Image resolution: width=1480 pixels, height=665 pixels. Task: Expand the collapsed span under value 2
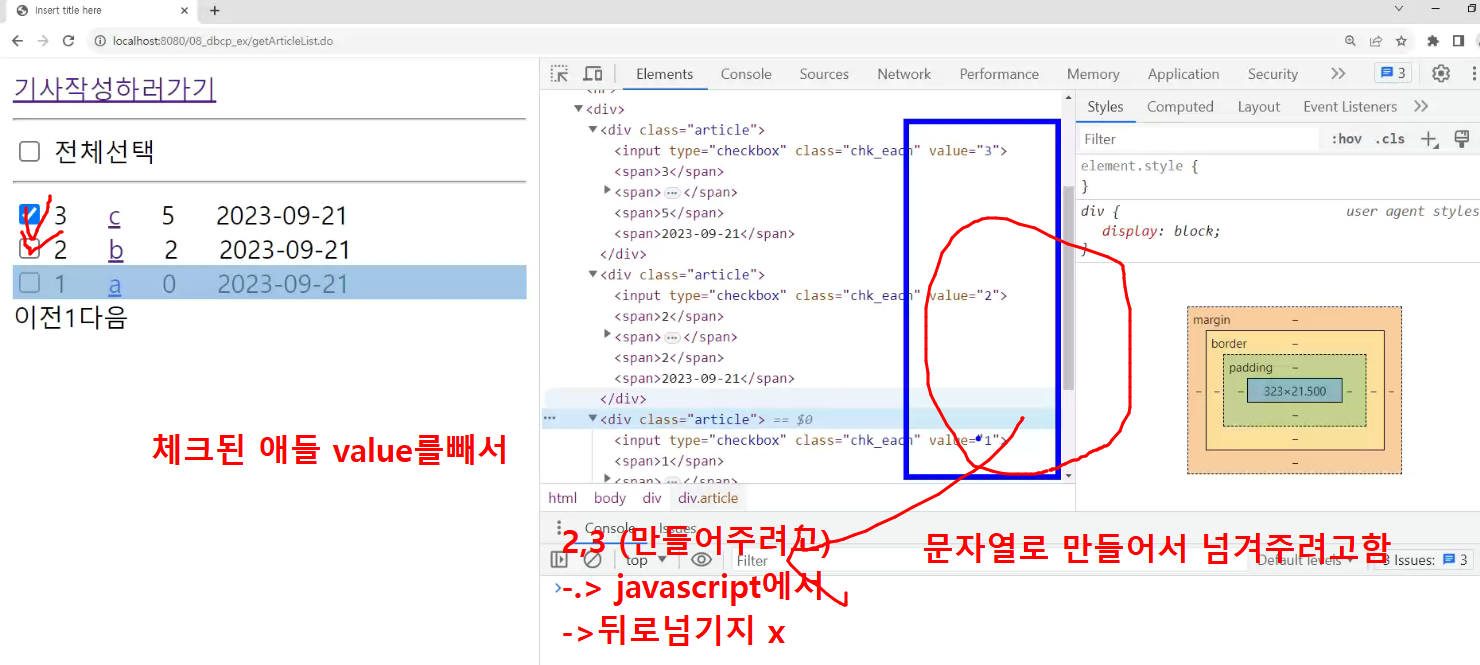(x=607, y=335)
